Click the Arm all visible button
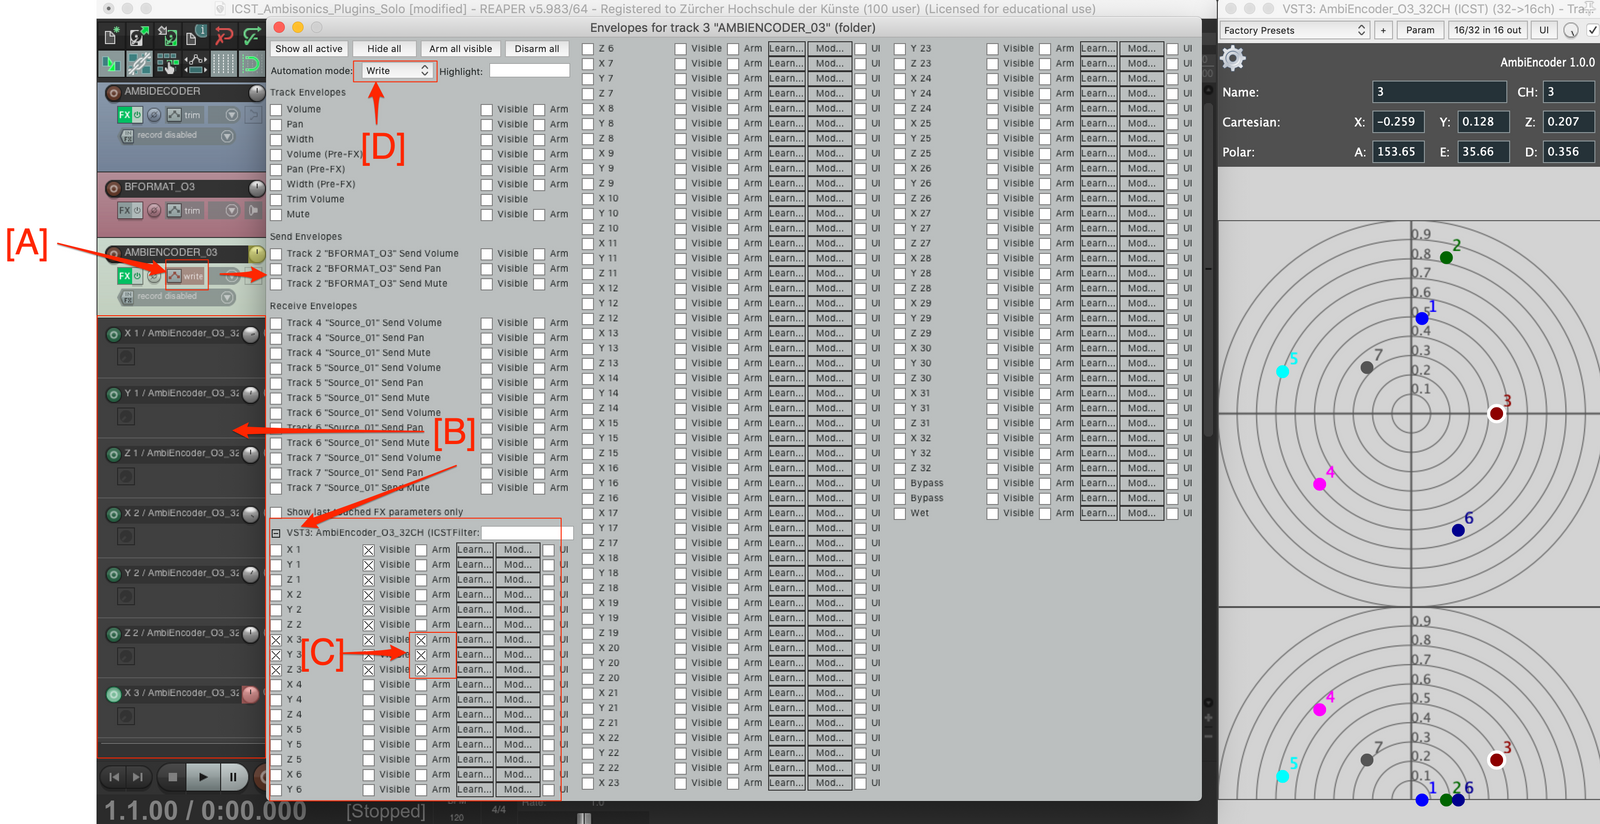 460,48
